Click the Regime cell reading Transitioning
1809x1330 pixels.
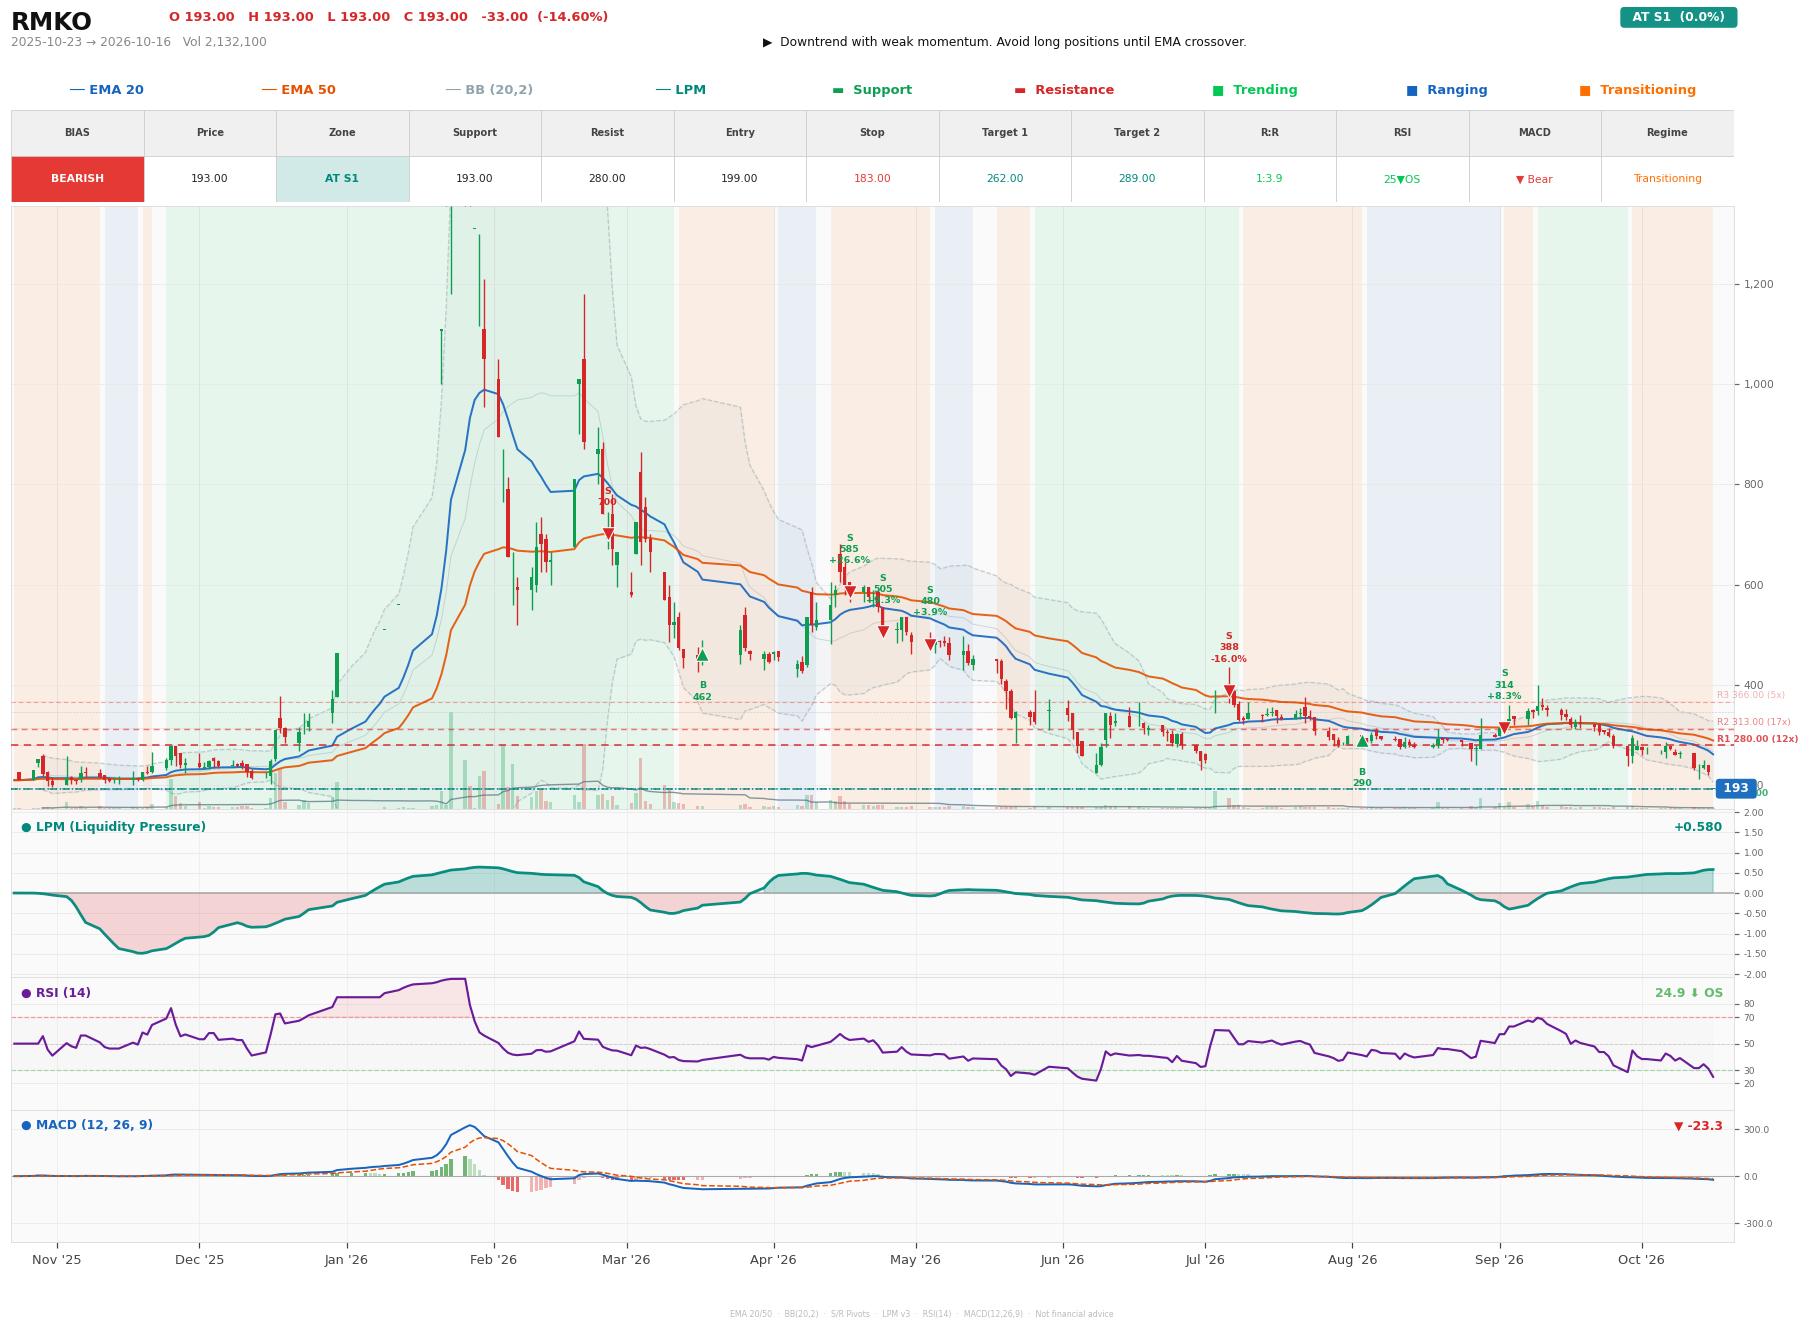pos(1667,179)
